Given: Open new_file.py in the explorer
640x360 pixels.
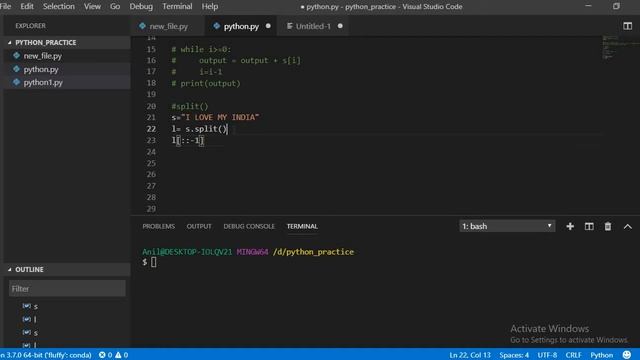Looking at the screenshot, I should 42,56.
